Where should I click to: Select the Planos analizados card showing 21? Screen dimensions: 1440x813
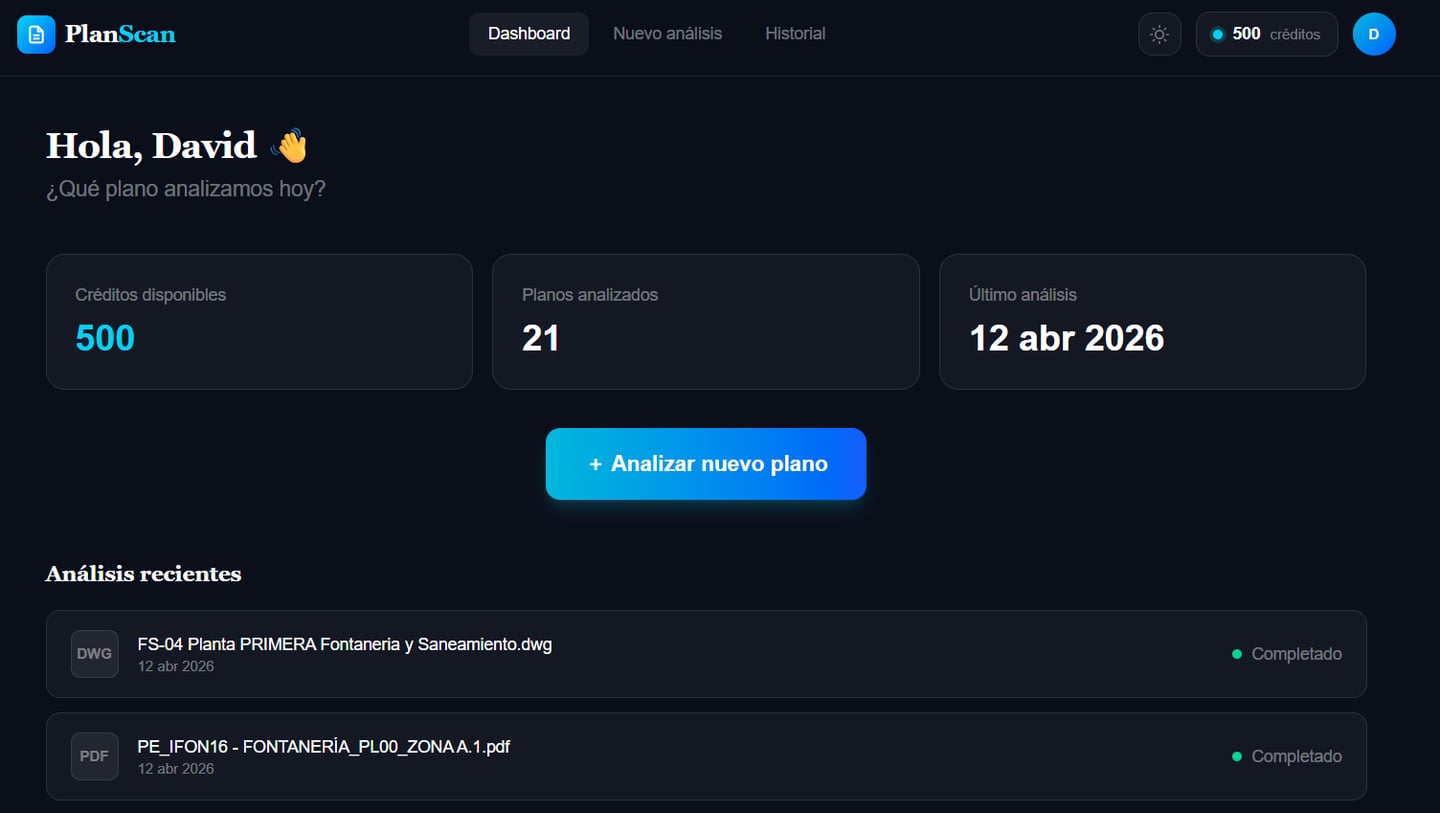point(705,321)
